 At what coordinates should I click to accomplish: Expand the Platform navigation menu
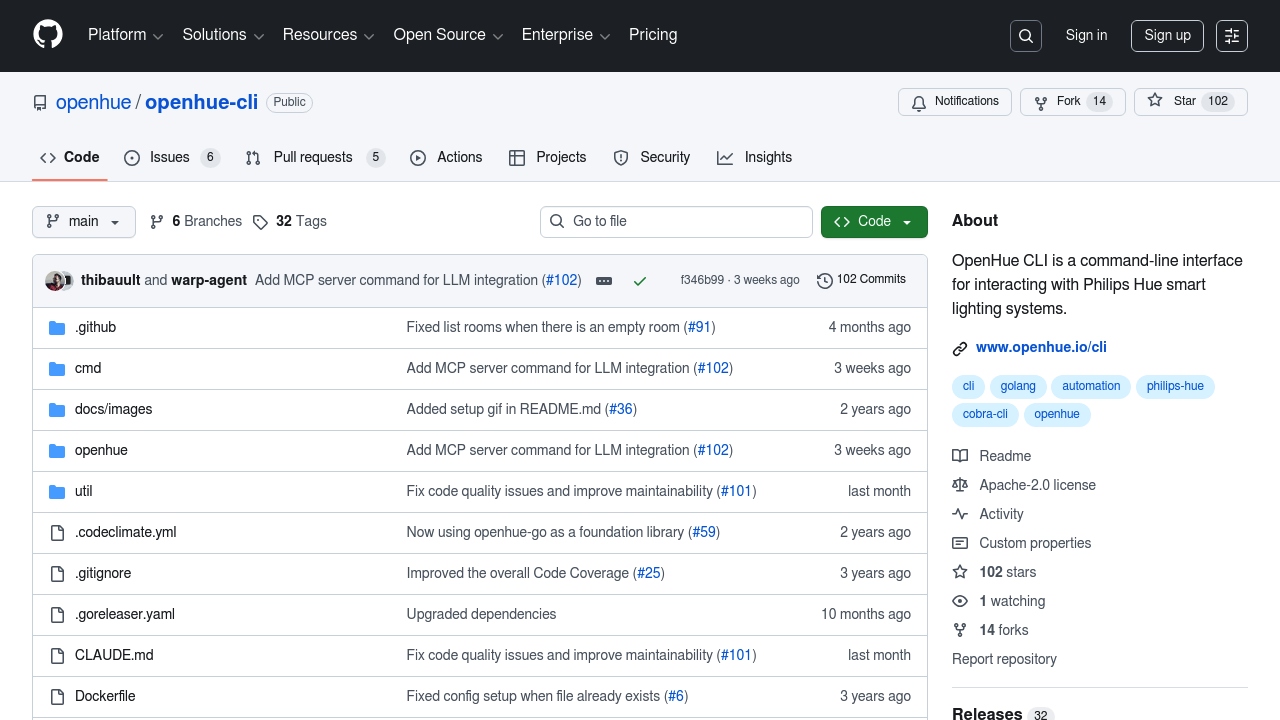125,35
